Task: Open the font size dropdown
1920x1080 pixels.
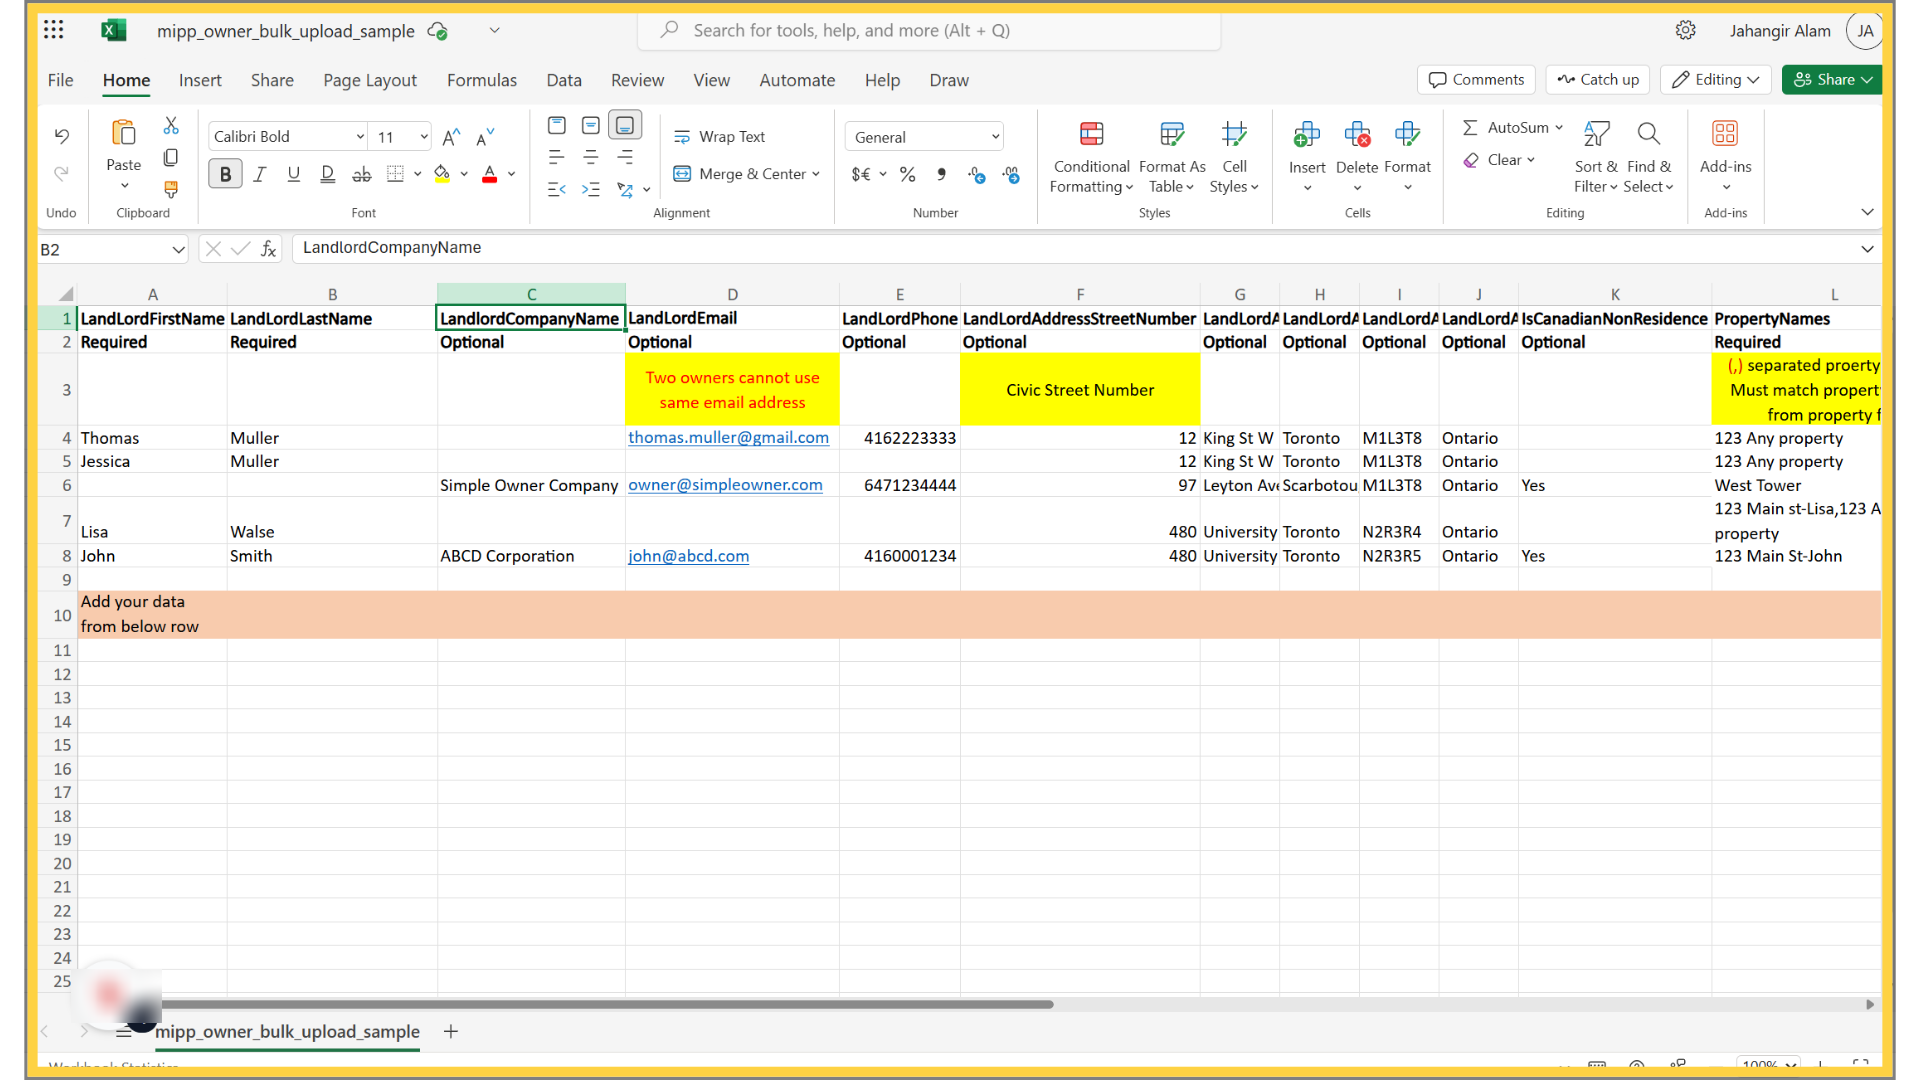Action: (424, 137)
